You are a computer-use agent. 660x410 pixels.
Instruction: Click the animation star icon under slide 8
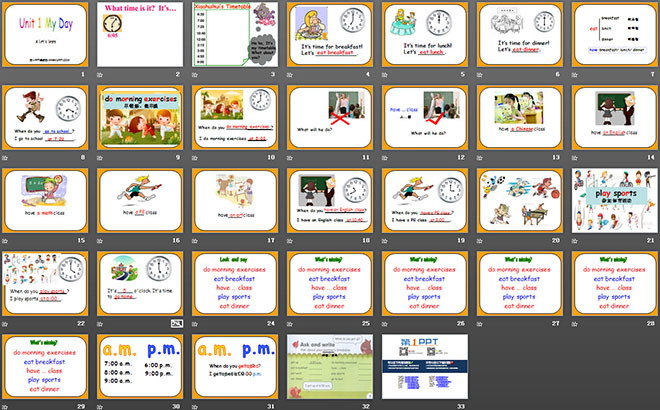point(5,158)
